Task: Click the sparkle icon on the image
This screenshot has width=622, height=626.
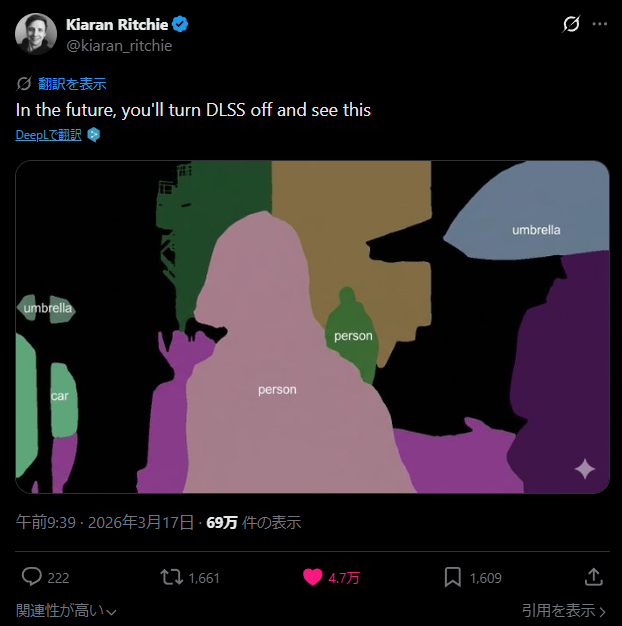Action: pos(584,469)
